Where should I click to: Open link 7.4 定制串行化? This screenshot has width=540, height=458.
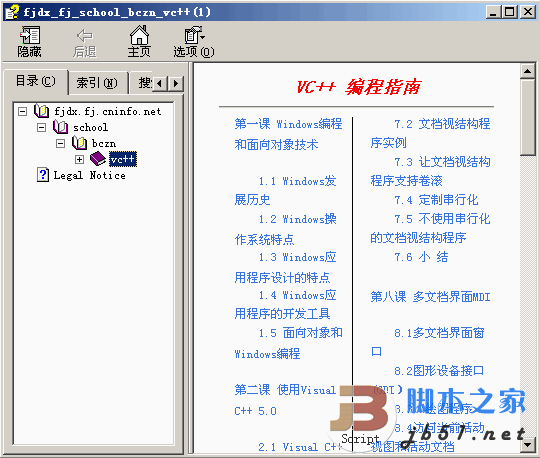click(436, 200)
